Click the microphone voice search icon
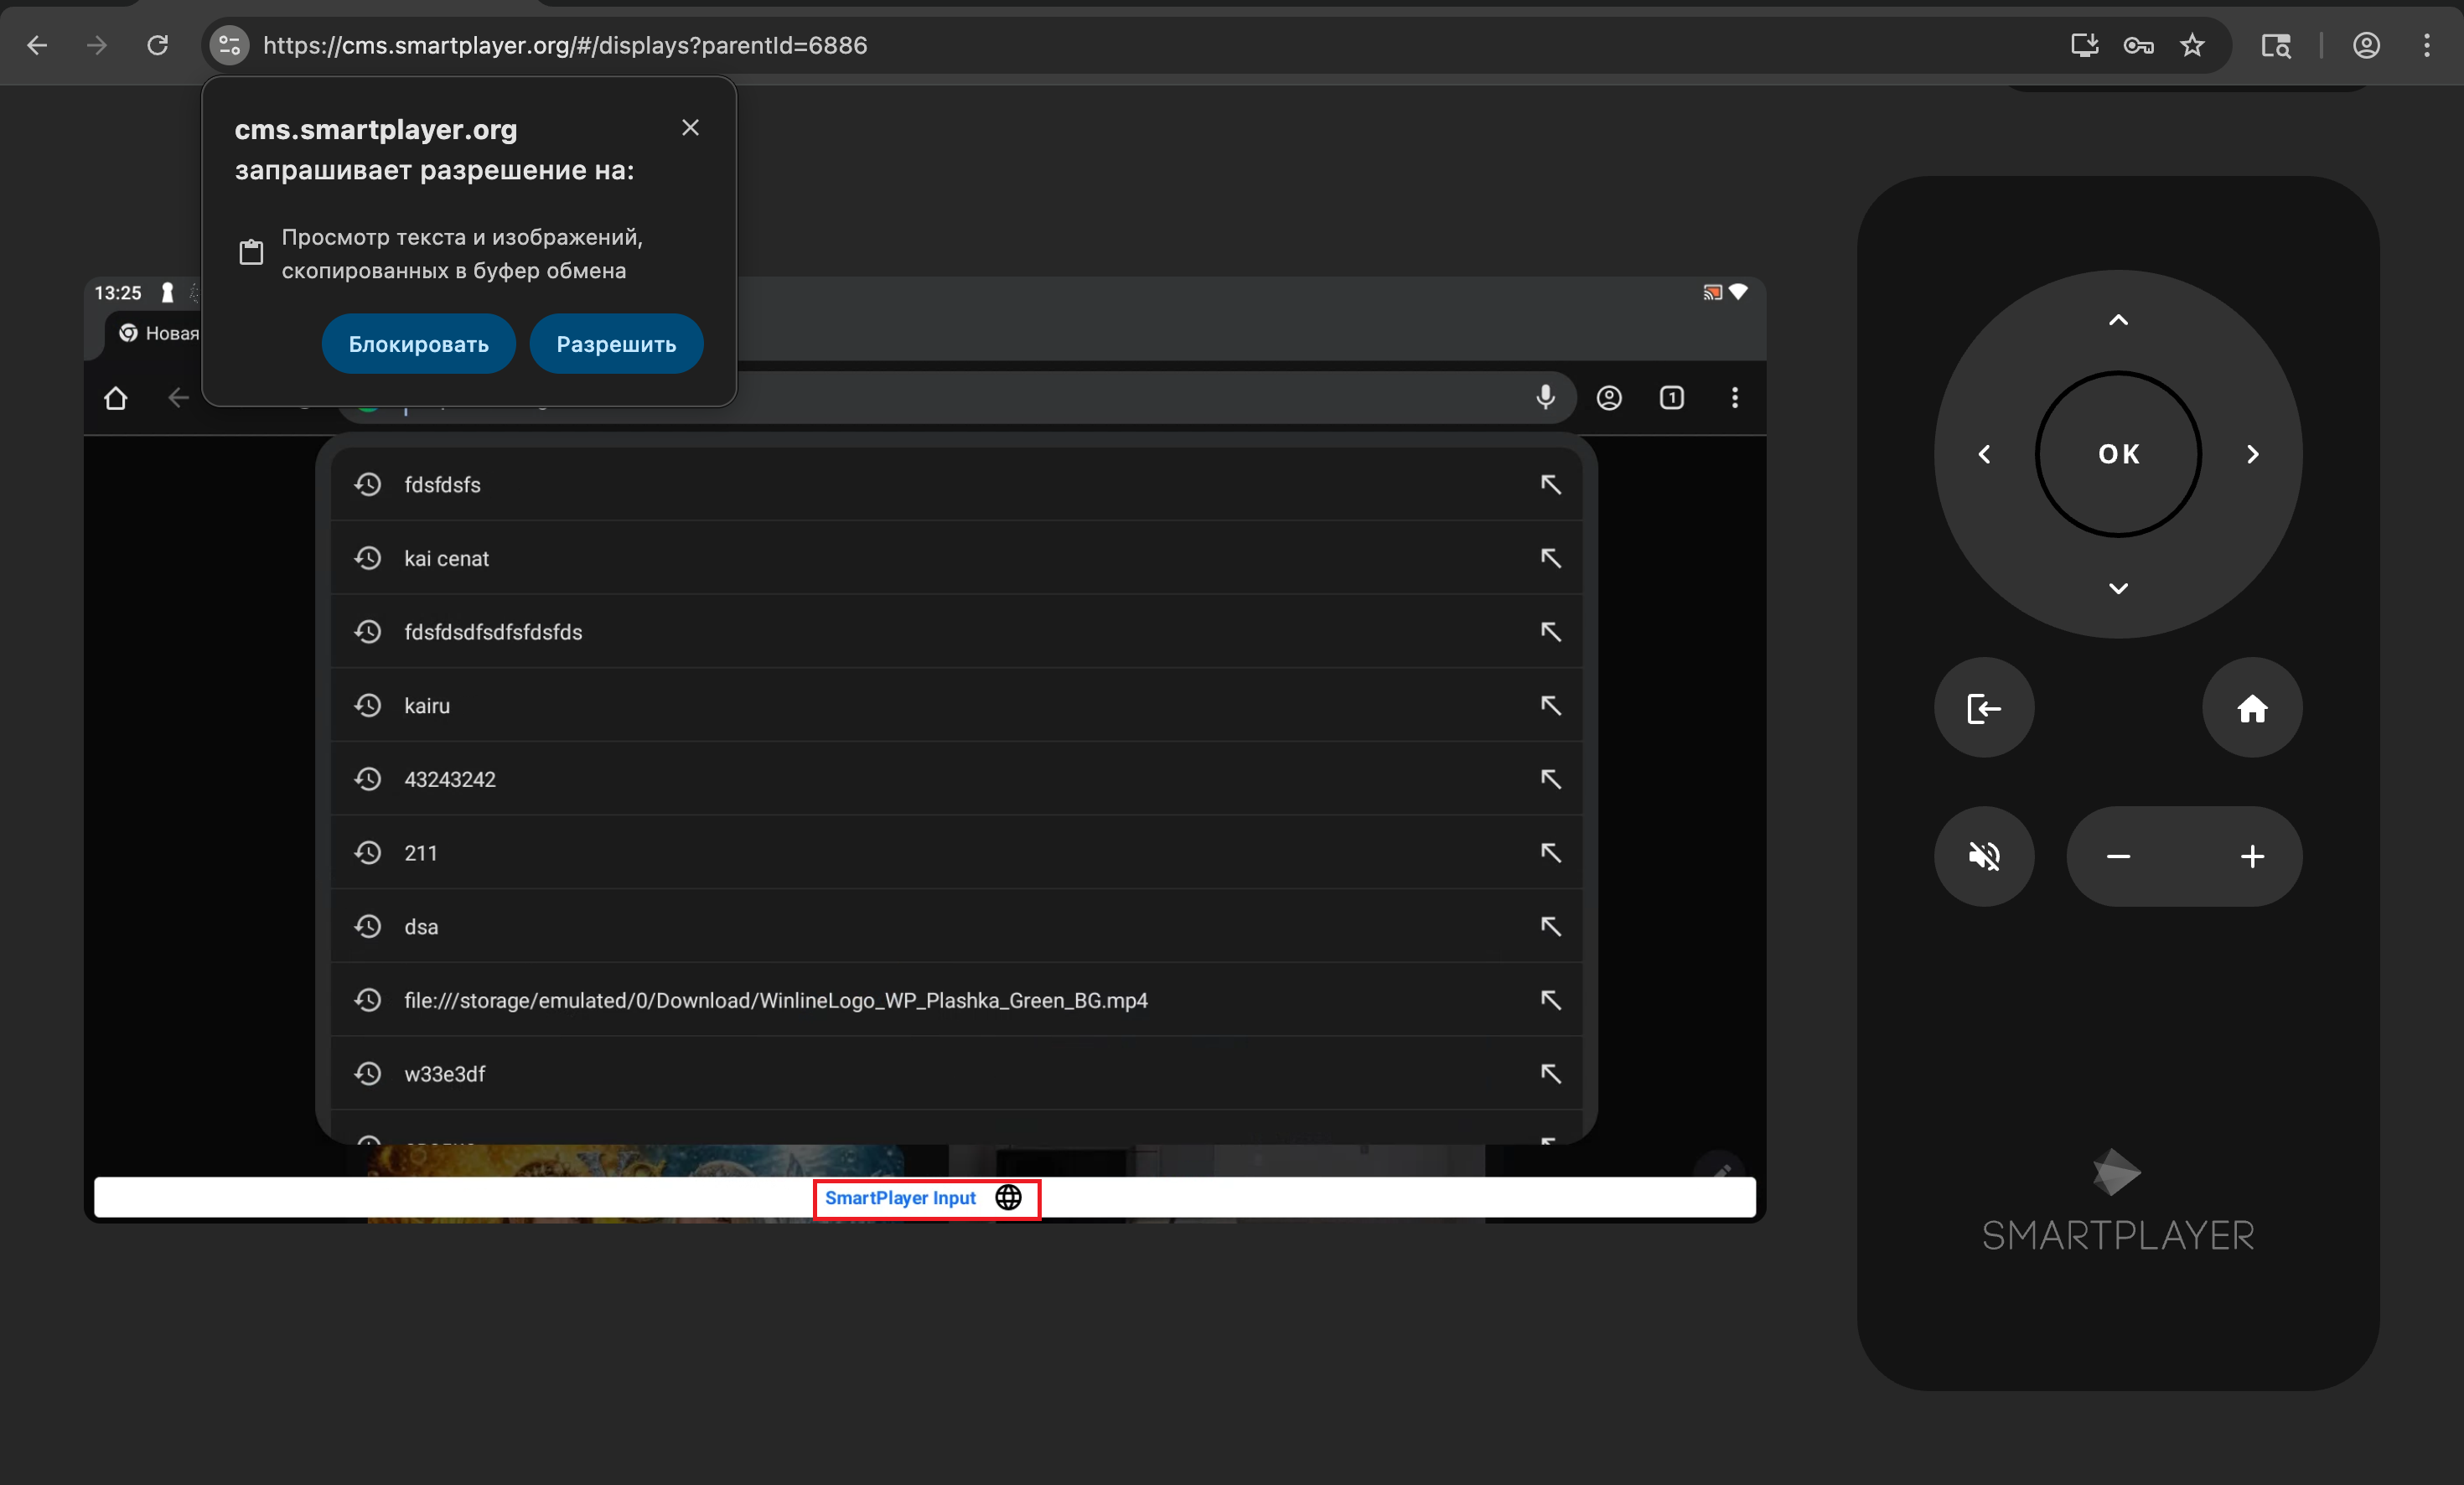2464x1485 pixels. [x=1545, y=397]
